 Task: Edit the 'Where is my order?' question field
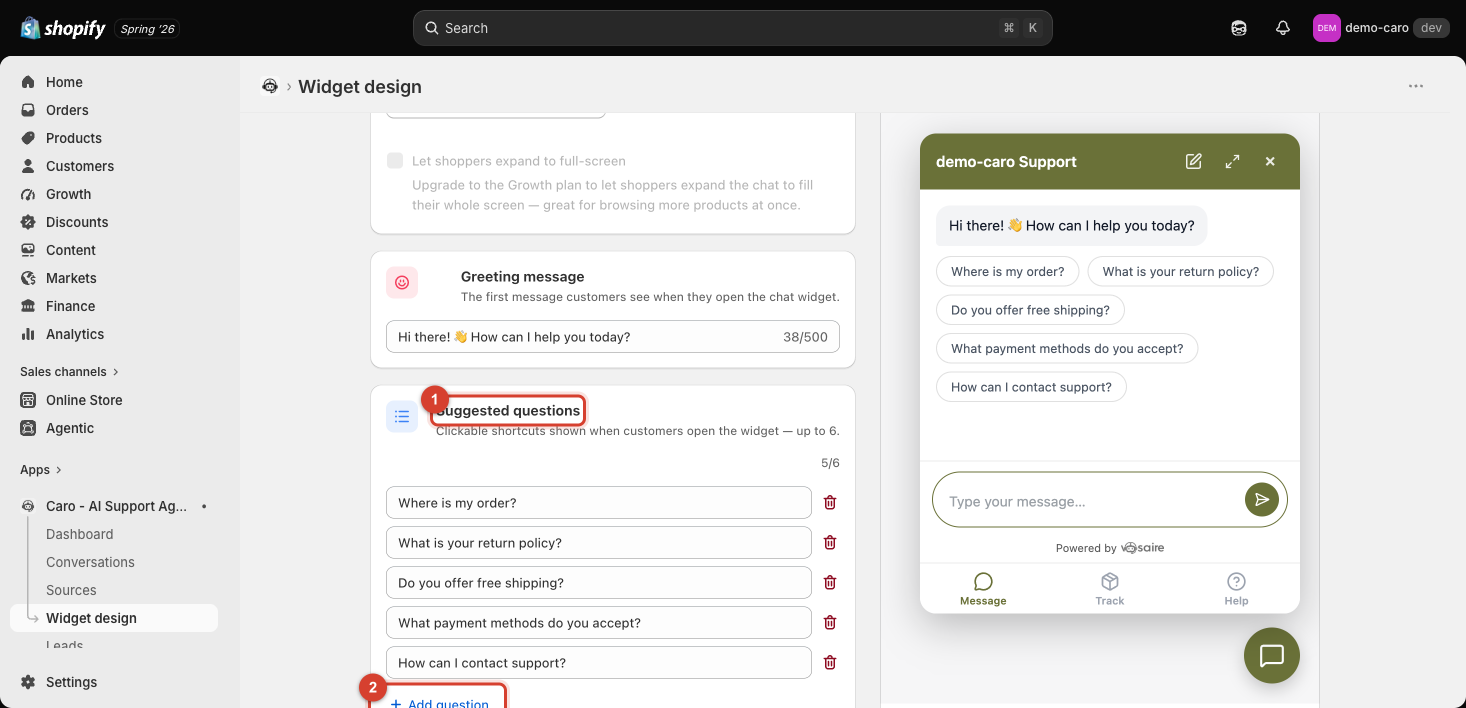(599, 503)
